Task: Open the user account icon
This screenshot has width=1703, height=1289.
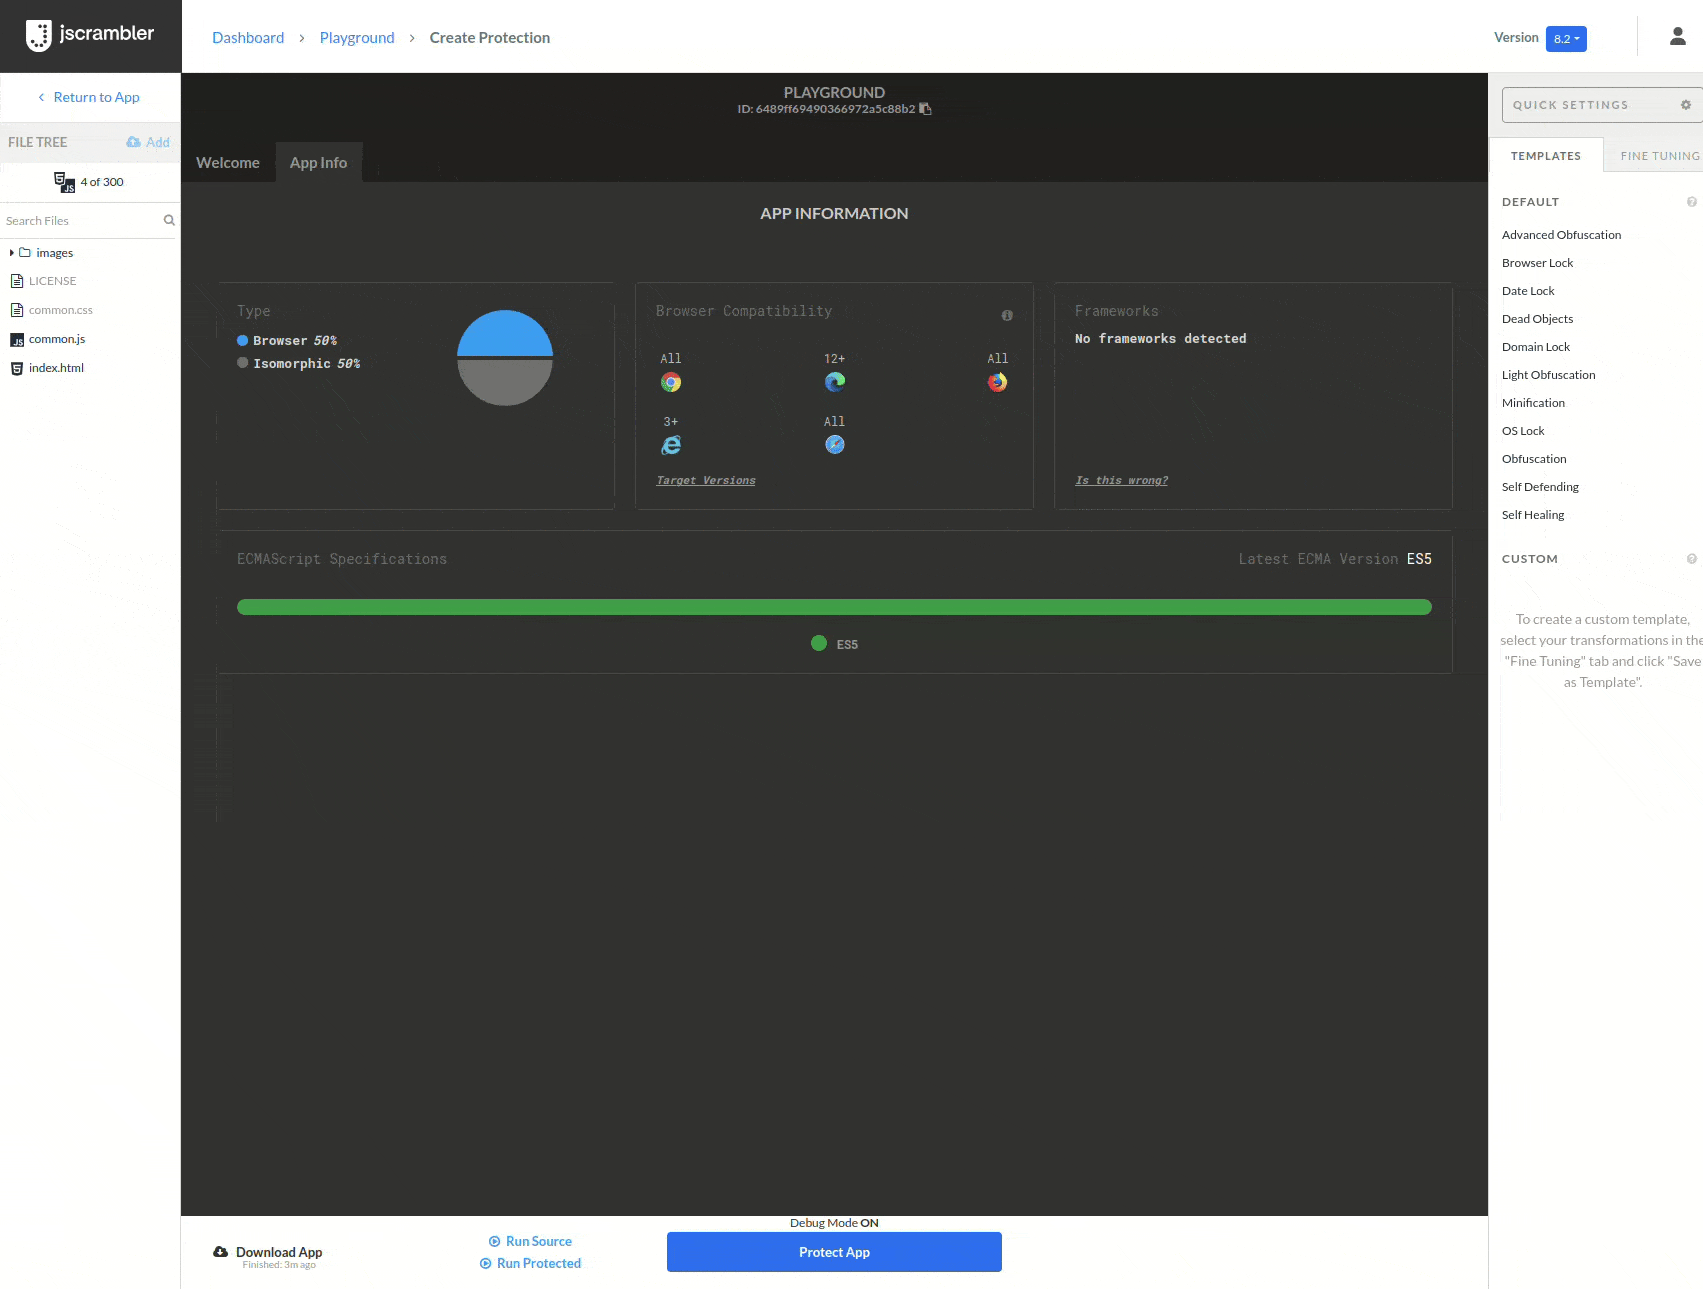Action: click(1678, 37)
